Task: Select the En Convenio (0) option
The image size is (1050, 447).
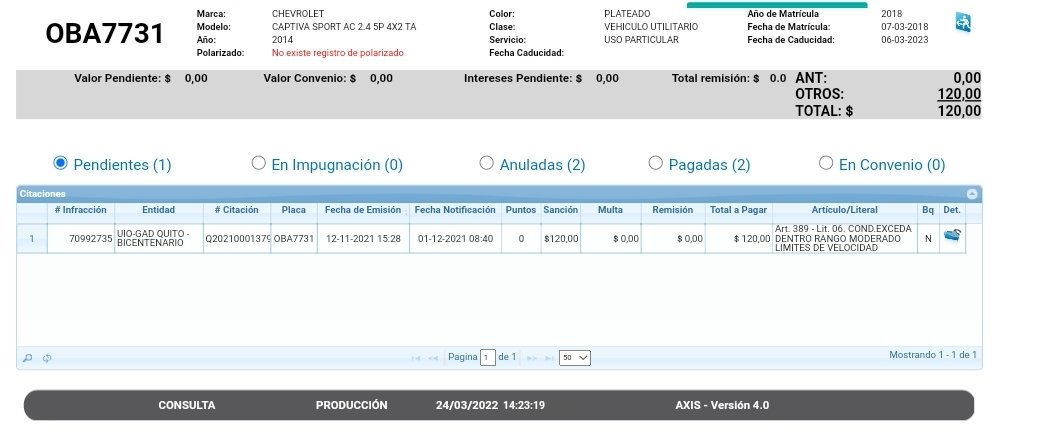Action: (x=826, y=163)
